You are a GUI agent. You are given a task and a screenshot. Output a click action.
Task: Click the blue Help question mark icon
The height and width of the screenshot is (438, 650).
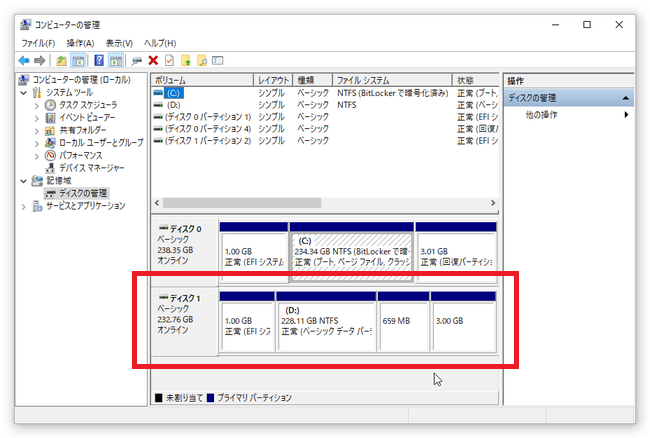pyautogui.click(x=99, y=60)
